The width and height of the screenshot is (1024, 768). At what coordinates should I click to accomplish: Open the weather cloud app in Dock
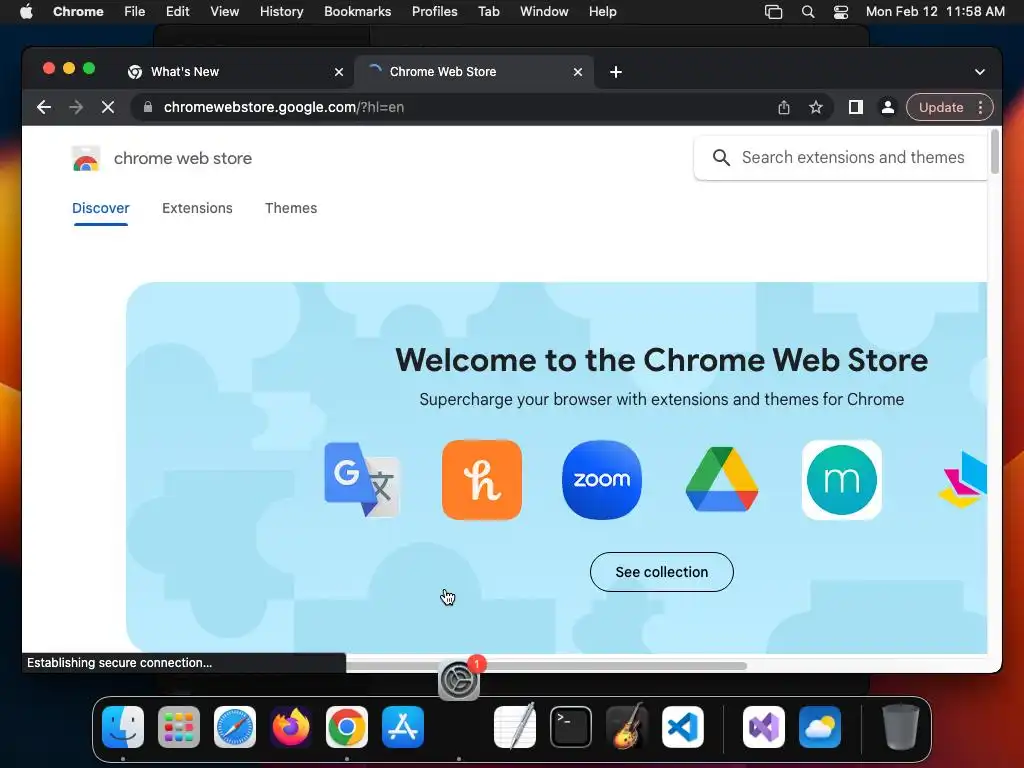pos(820,727)
